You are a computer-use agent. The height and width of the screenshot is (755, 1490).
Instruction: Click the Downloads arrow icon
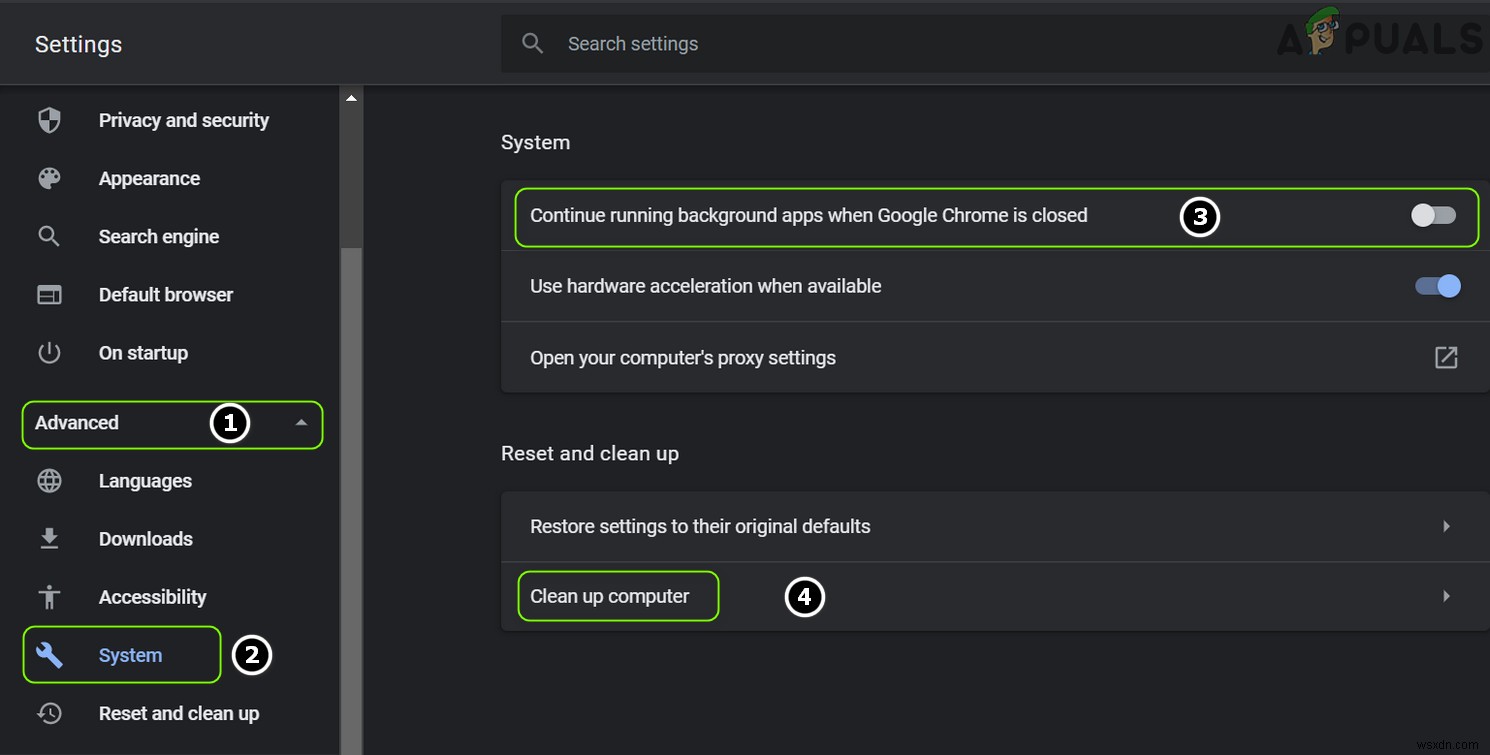(49, 539)
